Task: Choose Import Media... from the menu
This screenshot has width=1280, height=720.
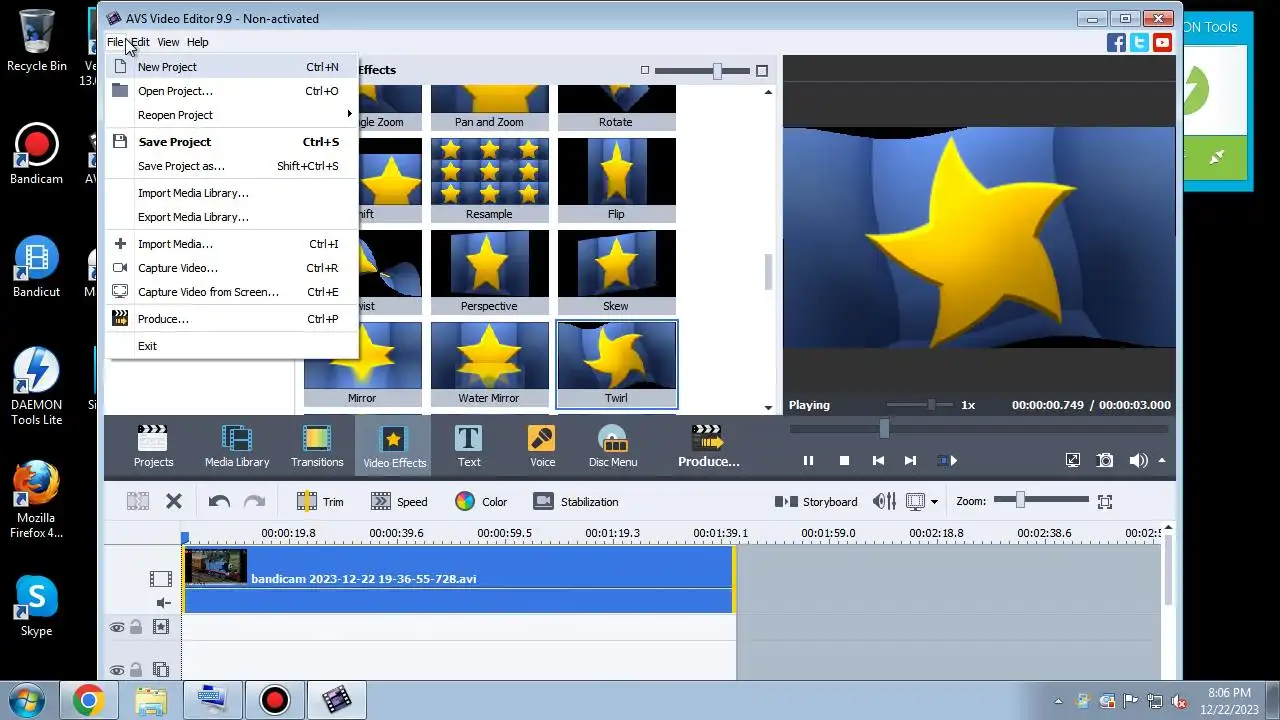Action: tap(232, 244)
